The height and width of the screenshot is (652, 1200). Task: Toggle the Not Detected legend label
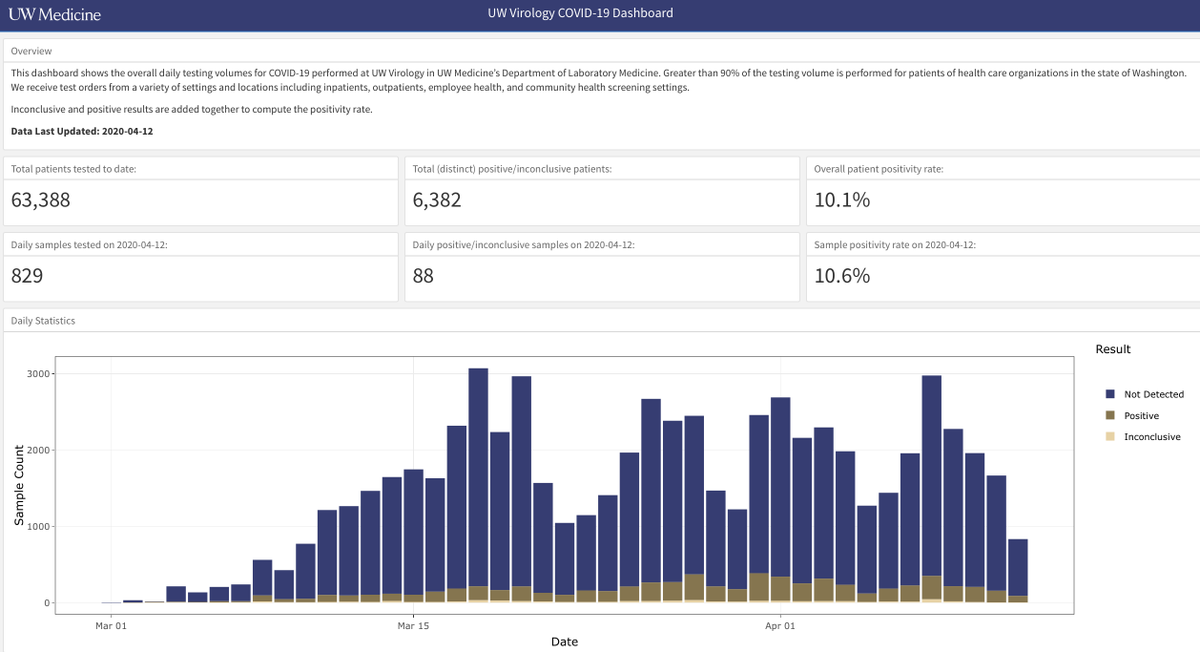[1153, 394]
